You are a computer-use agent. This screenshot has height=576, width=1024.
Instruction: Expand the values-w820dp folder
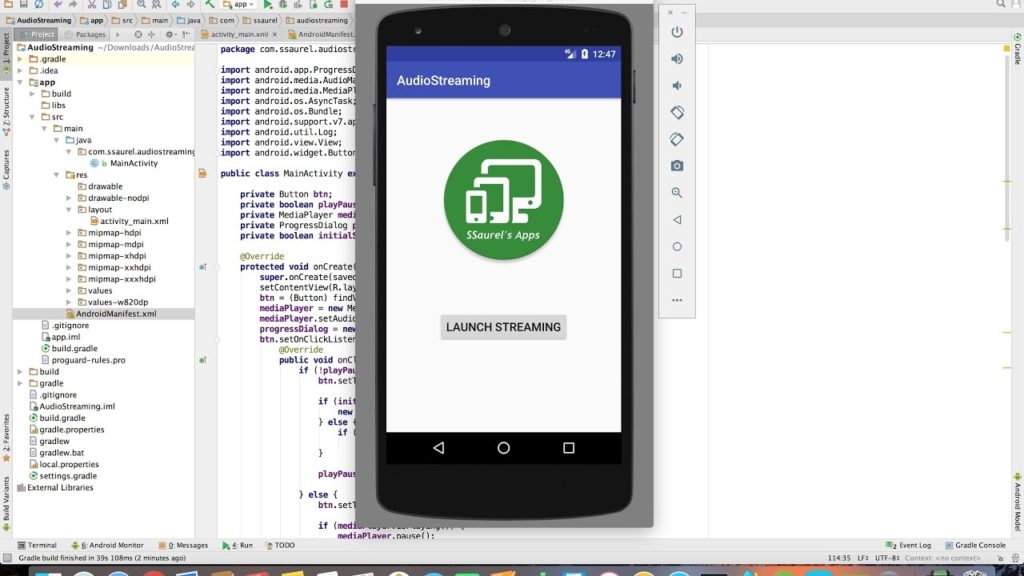pyautogui.click(x=69, y=302)
